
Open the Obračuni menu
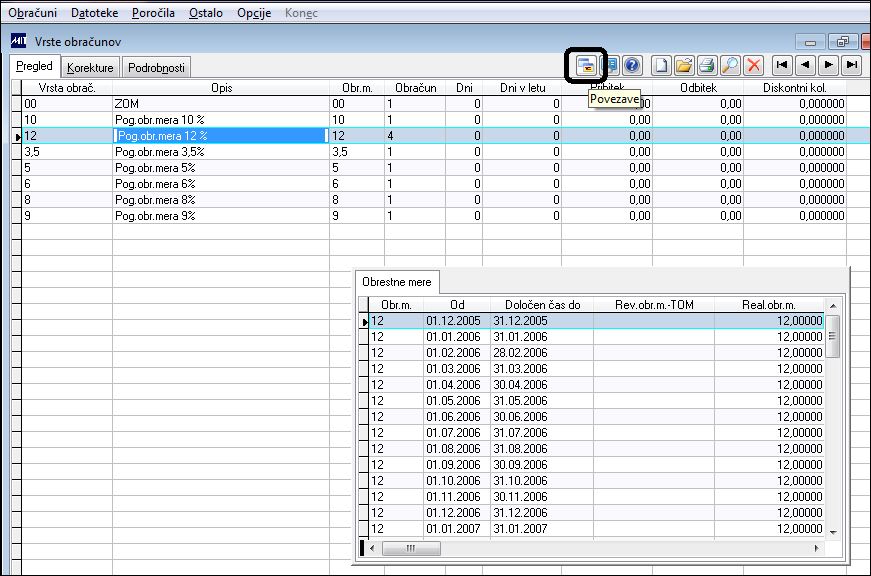click(x=32, y=13)
